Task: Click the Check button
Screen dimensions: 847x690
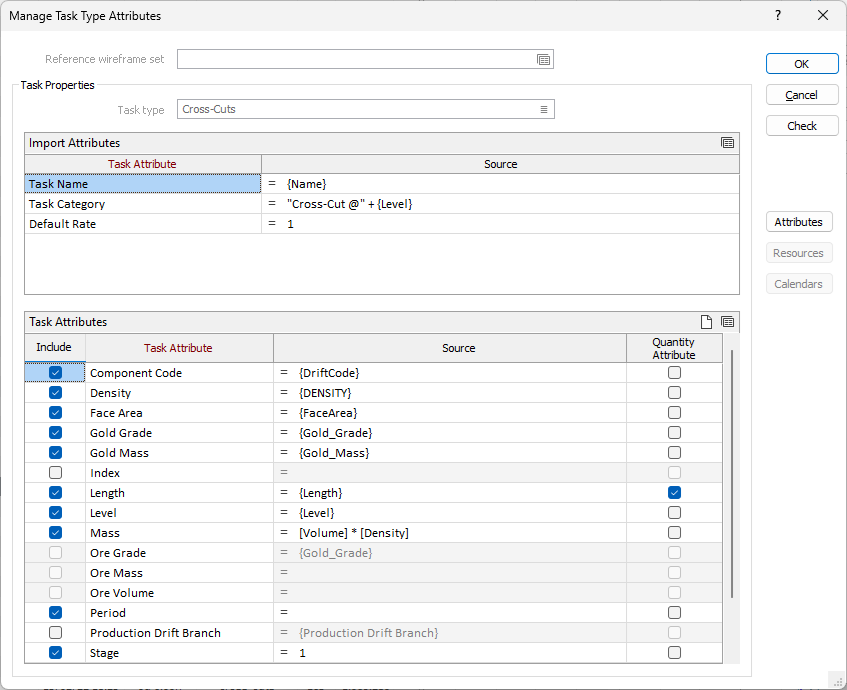Action: point(801,126)
